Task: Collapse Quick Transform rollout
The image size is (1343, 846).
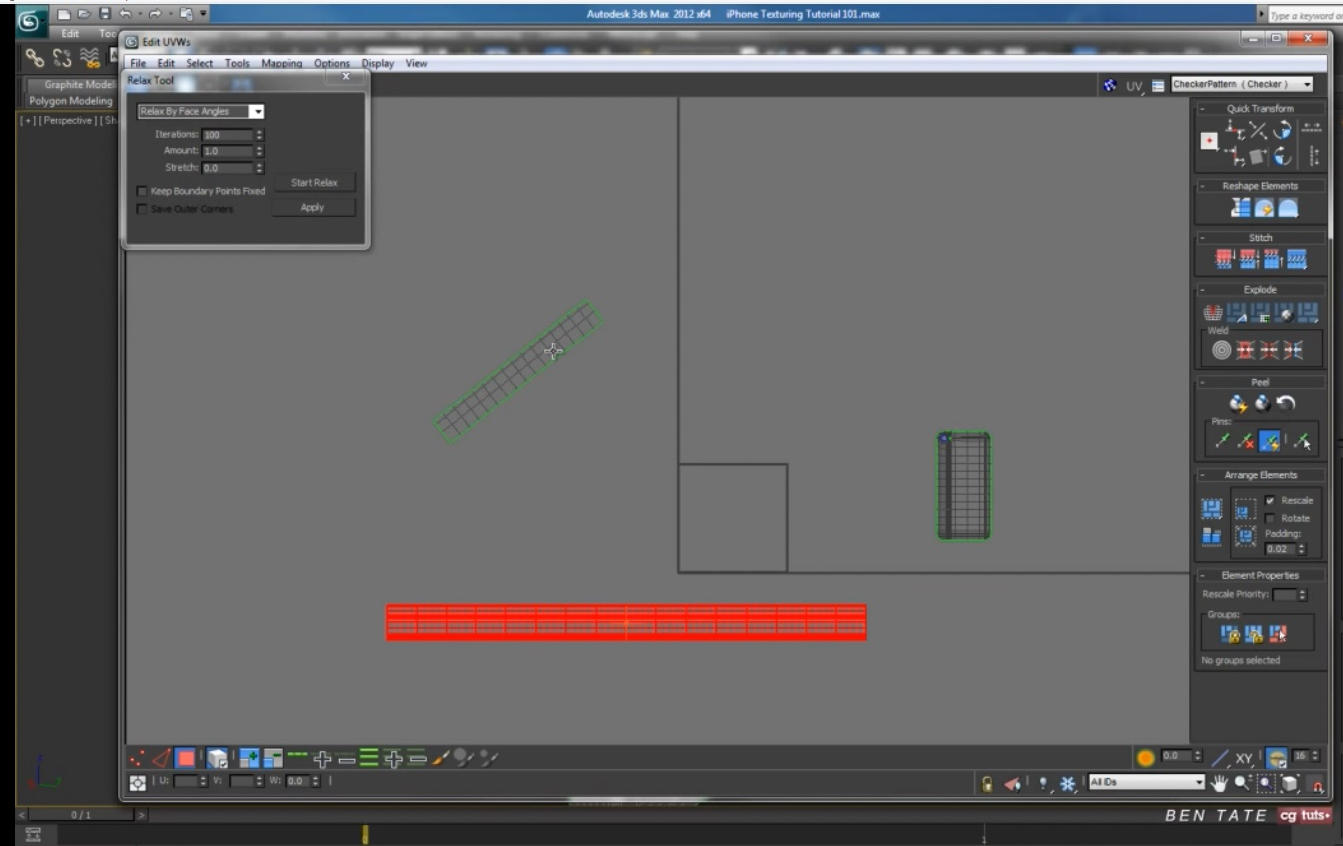Action: click(1260, 108)
